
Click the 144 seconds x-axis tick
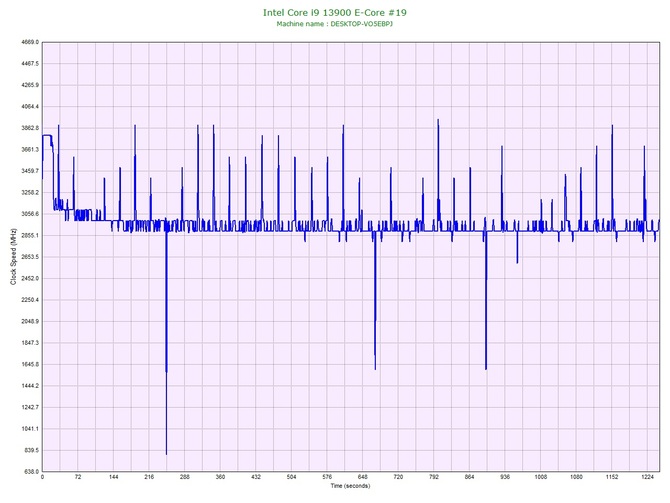[x=113, y=477]
